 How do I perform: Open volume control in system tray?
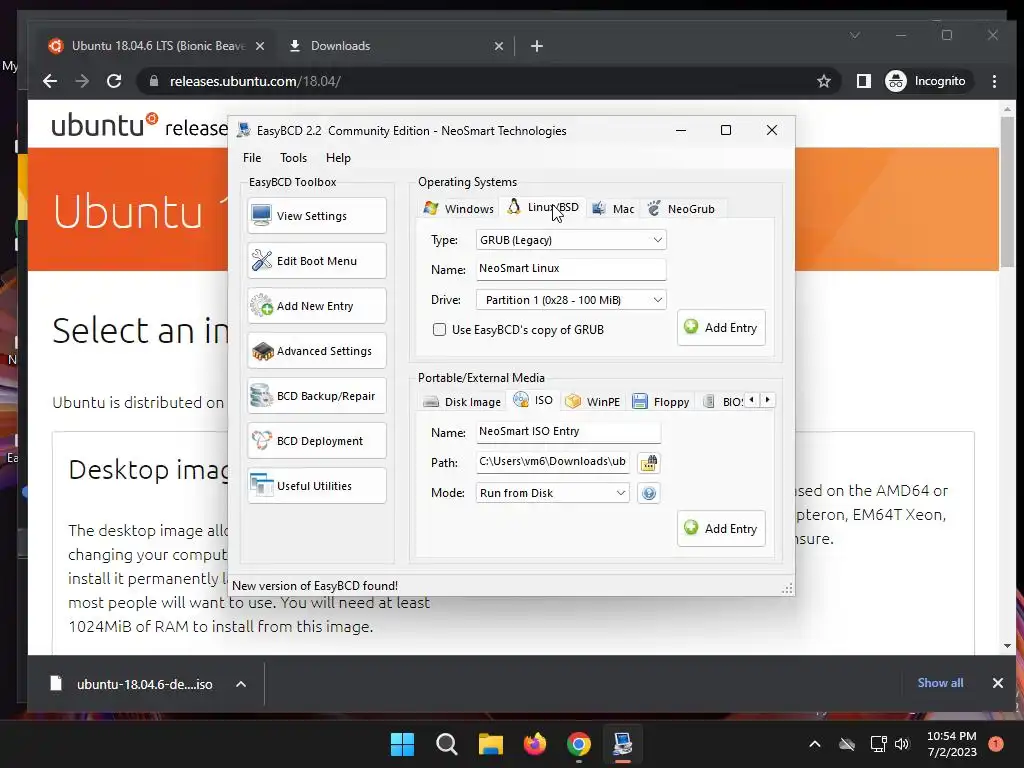click(x=902, y=744)
